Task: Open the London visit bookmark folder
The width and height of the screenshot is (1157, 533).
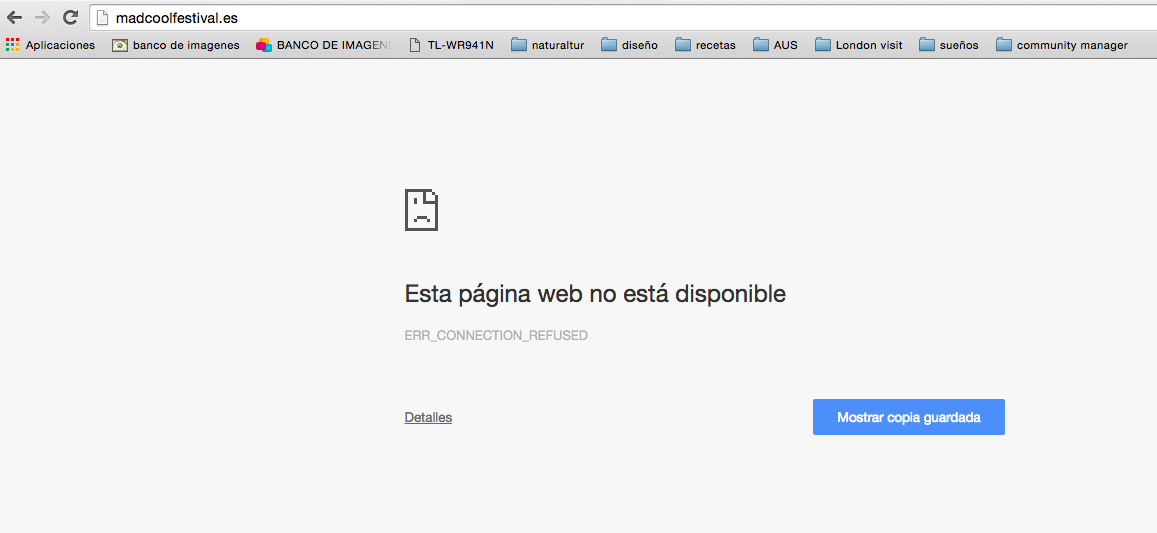Action: pyautogui.click(x=859, y=45)
